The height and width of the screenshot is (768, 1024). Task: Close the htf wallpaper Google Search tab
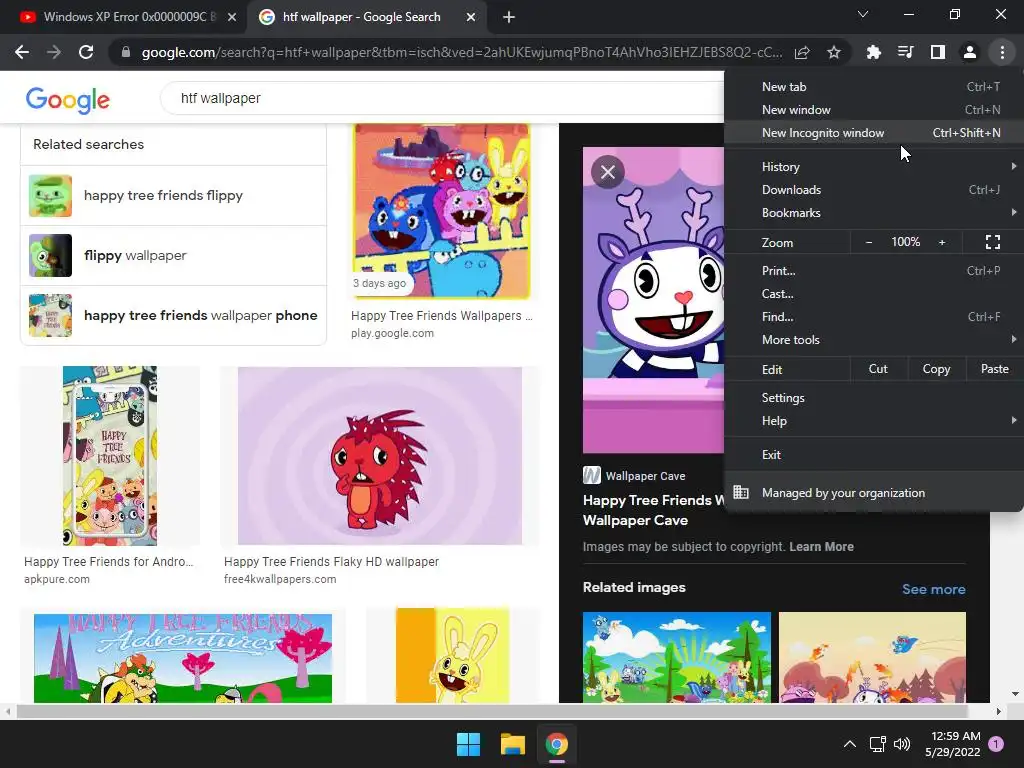click(470, 17)
